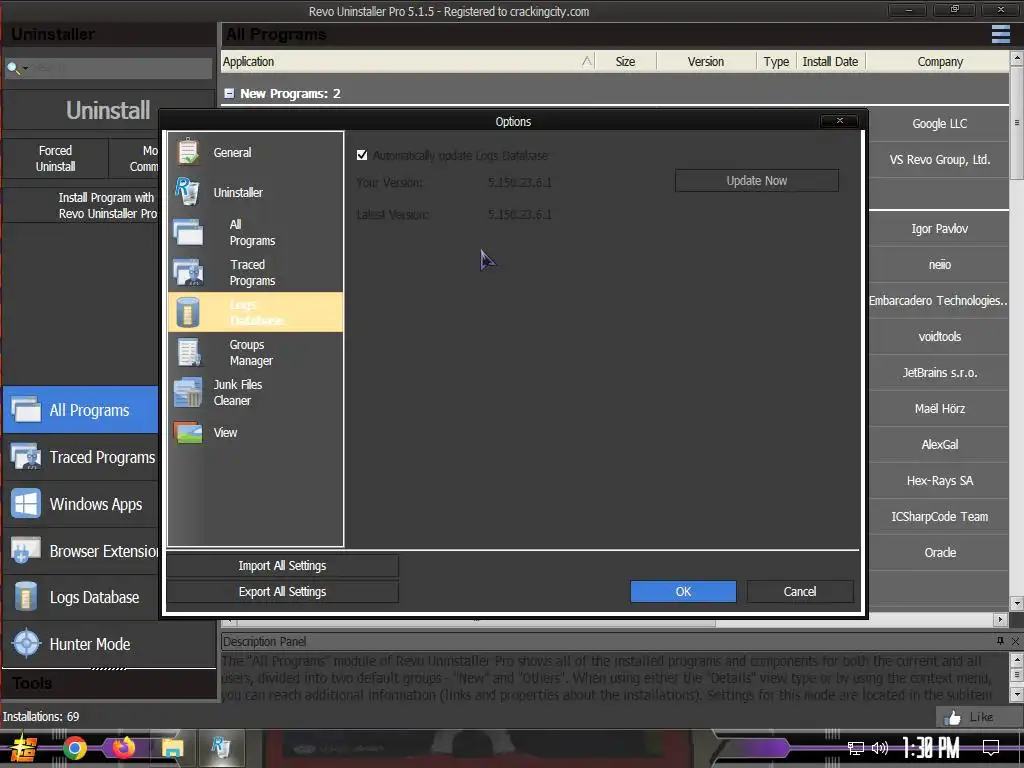
Task: Click Update Now button
Action: [x=756, y=181]
